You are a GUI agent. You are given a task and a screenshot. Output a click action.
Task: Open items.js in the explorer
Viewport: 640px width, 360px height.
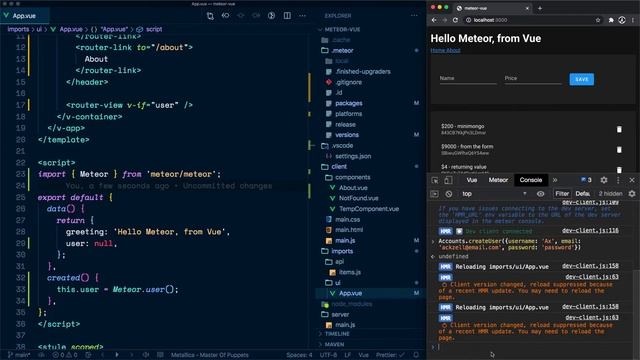pyautogui.click(x=349, y=272)
